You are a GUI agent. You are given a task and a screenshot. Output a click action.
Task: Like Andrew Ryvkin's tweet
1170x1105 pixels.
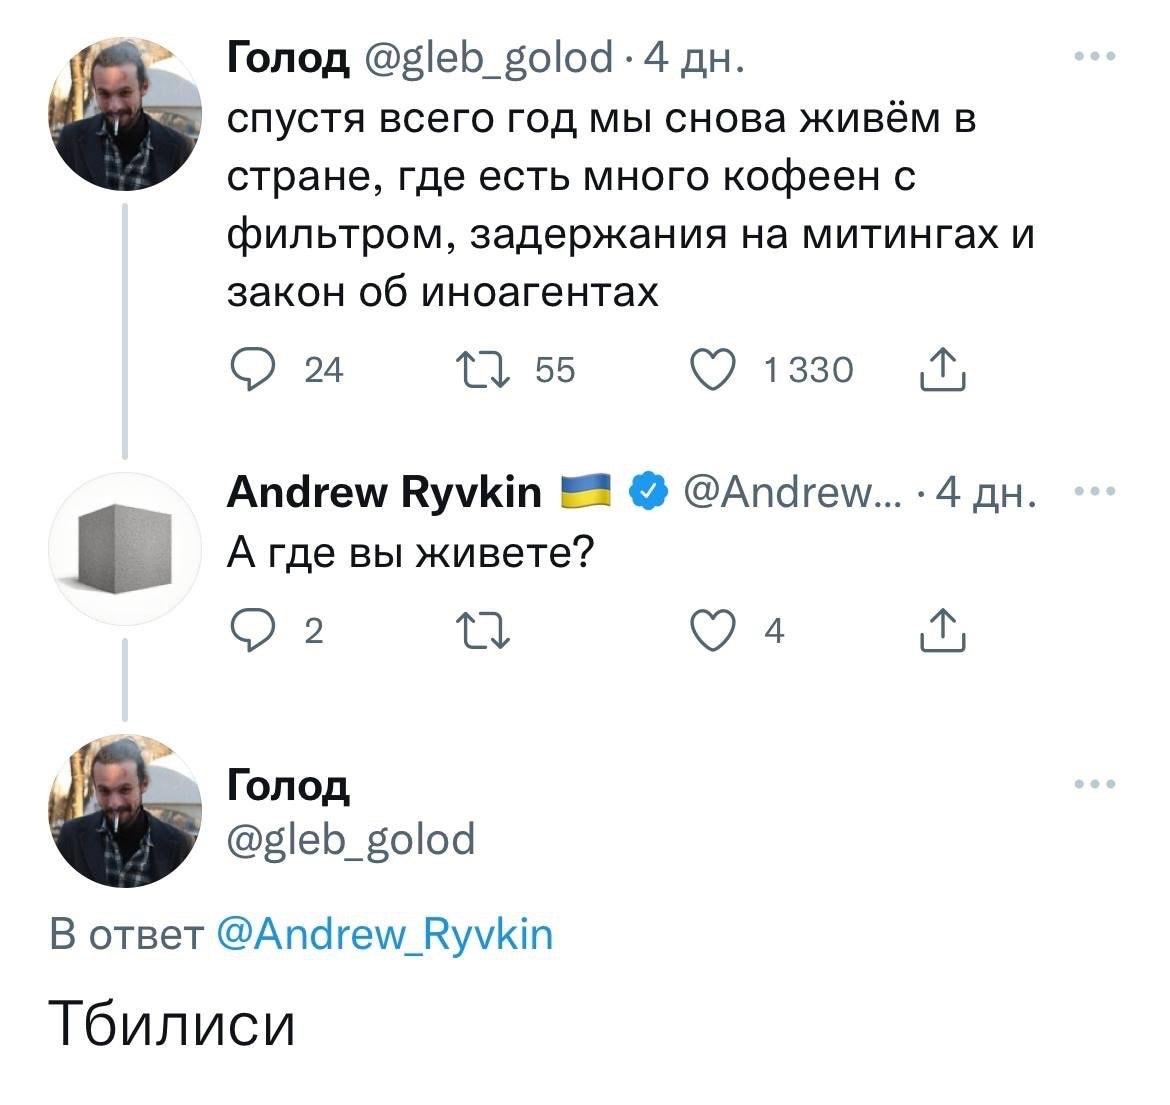pos(716,631)
